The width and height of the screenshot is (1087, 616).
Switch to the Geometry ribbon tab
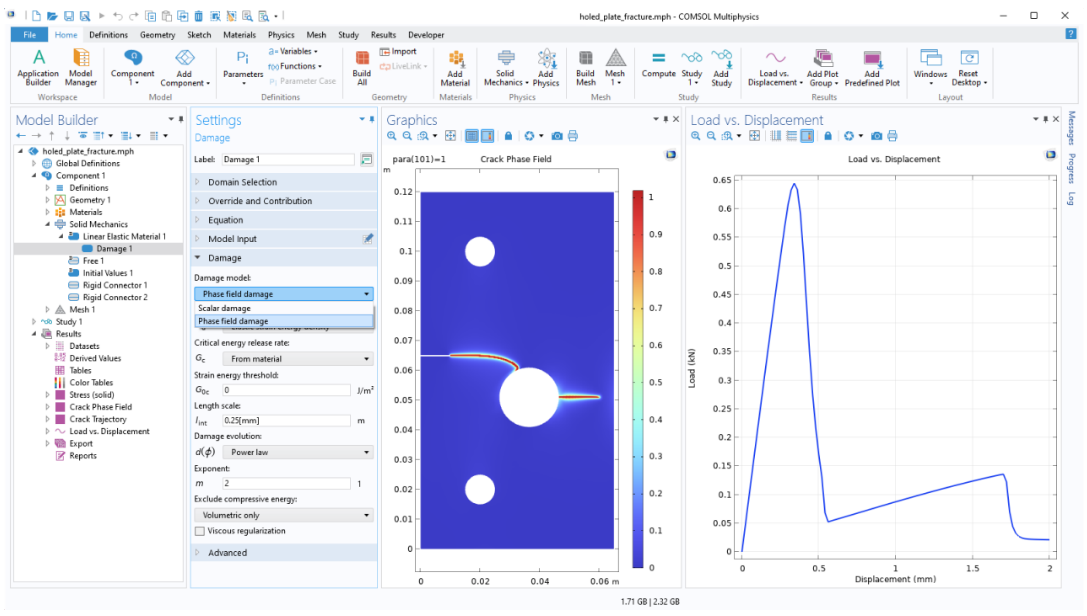(157, 35)
